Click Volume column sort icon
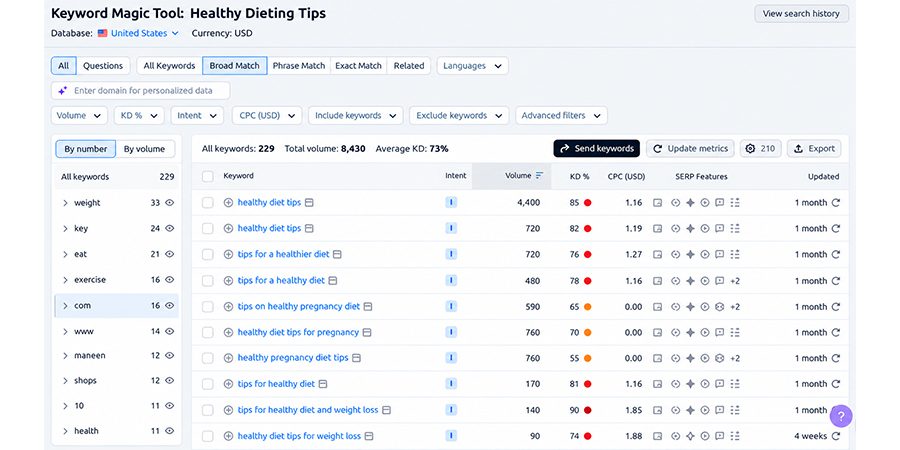900x450 pixels. [x=539, y=176]
